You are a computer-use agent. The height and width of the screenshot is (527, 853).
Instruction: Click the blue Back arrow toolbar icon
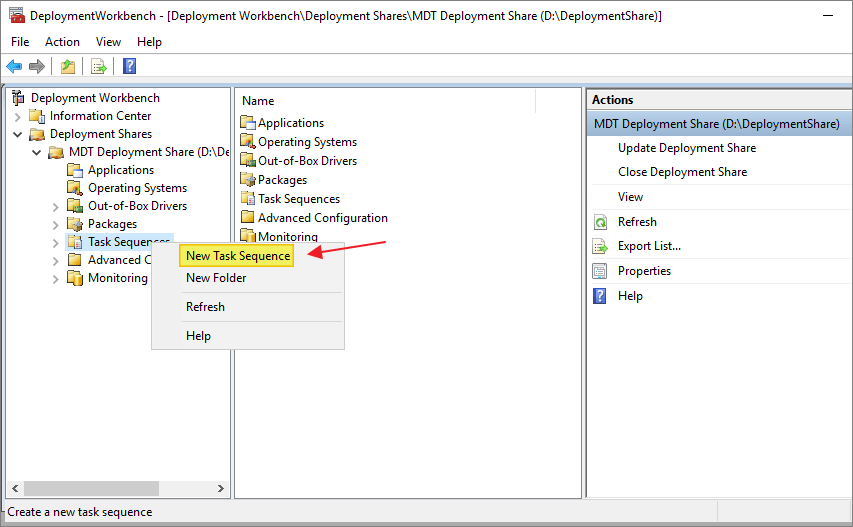(x=14, y=66)
